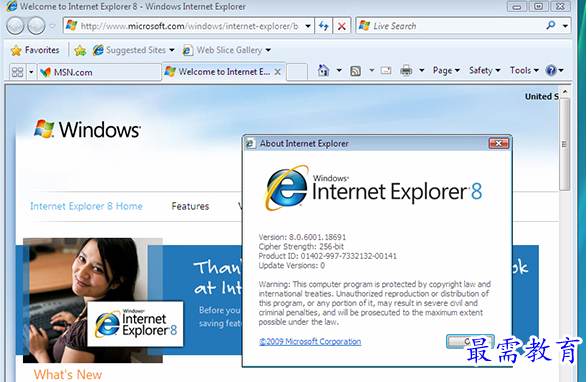This screenshot has width=588, height=382.
Task: Click the IE icon in About dialog title
Action: [x=250, y=143]
